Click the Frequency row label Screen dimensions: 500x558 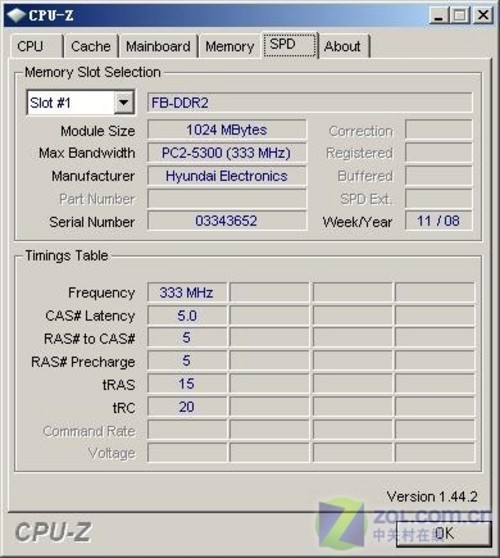pyautogui.click(x=101, y=293)
